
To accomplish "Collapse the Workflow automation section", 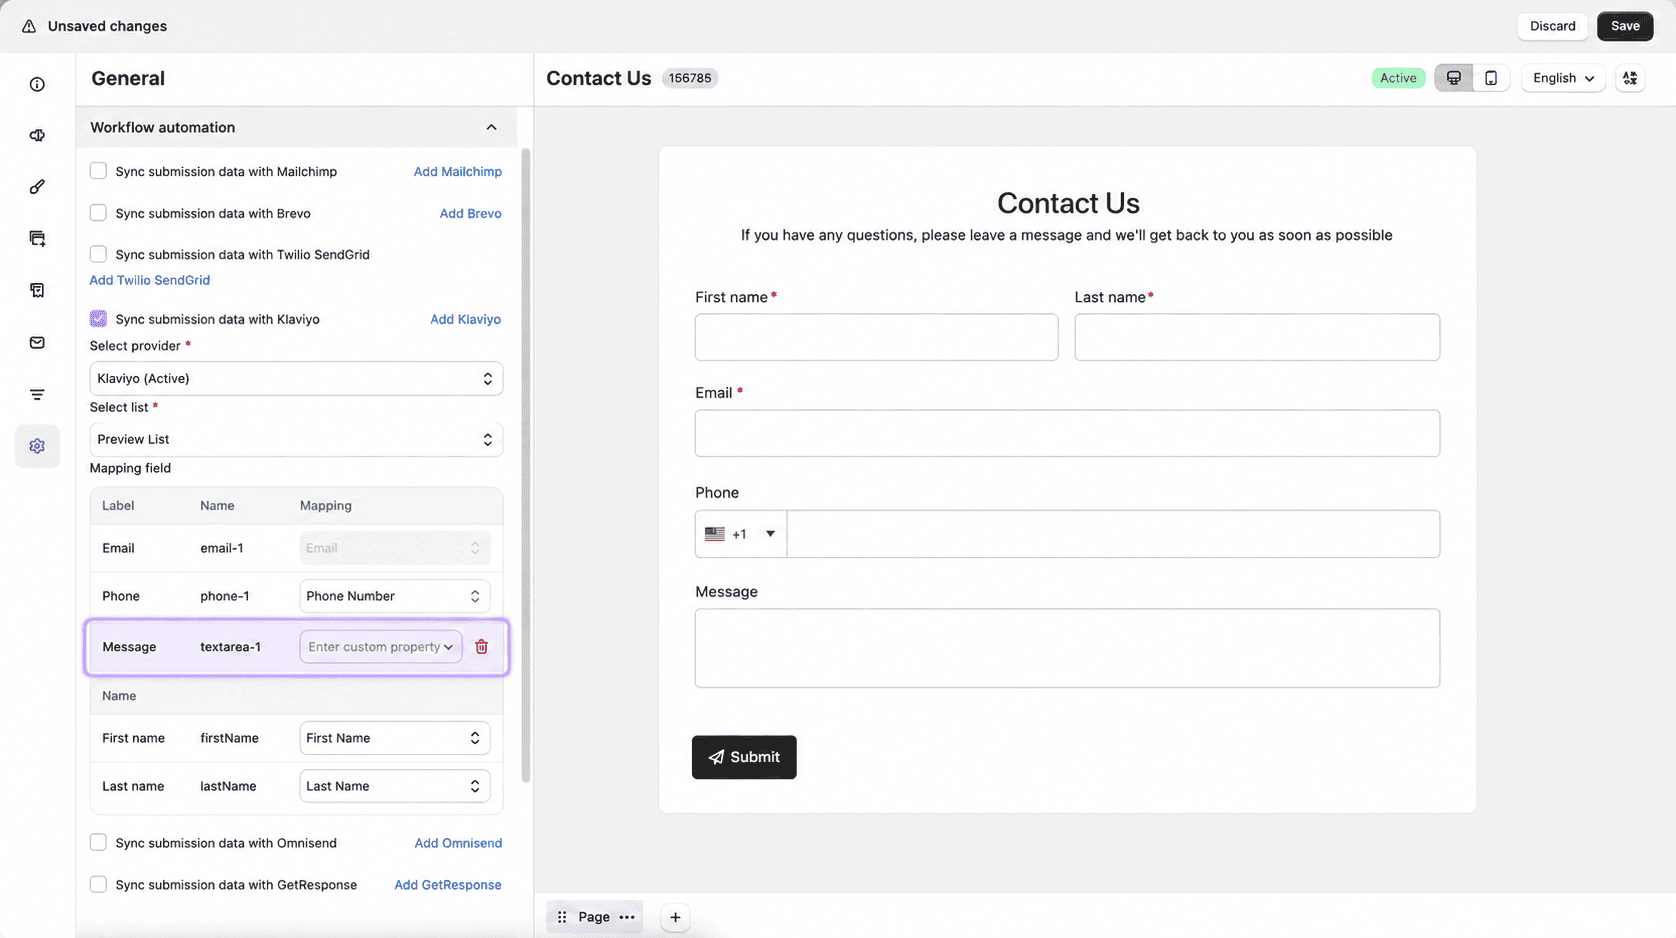I will [x=491, y=127].
